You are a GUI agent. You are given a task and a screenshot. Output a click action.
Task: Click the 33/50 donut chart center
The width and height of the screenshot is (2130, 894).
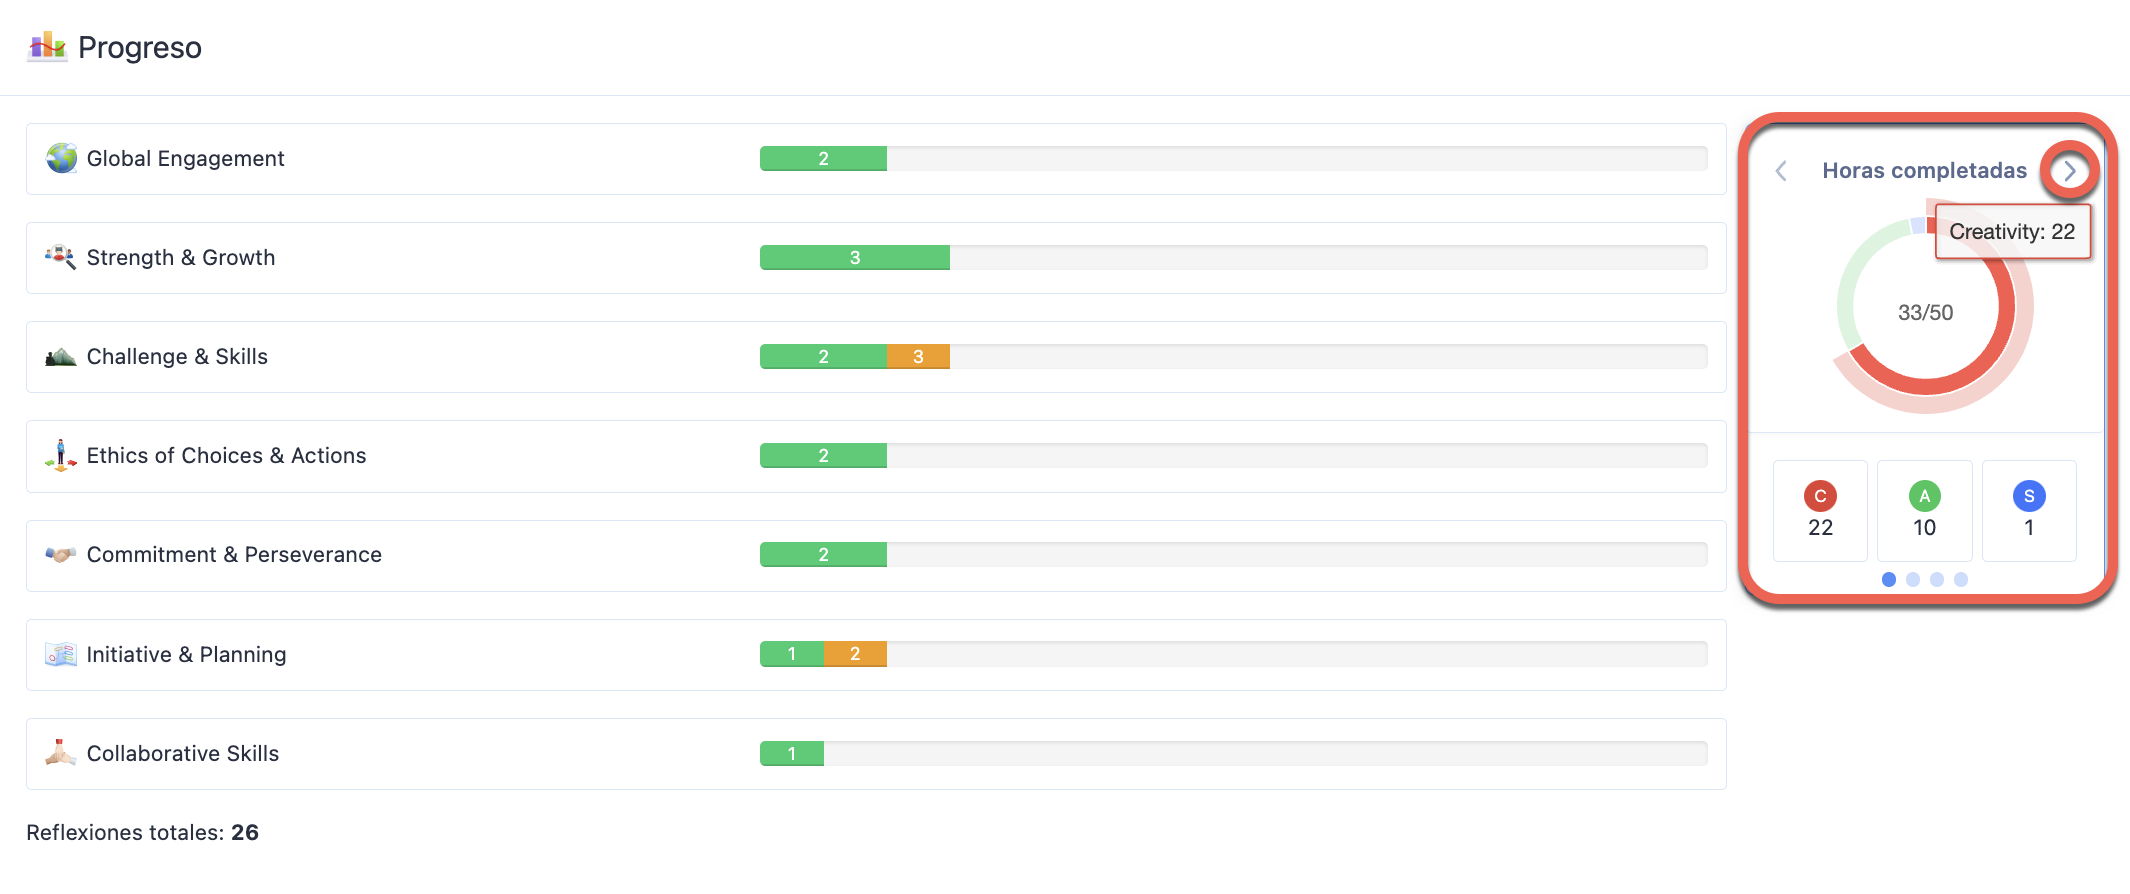tap(1925, 313)
